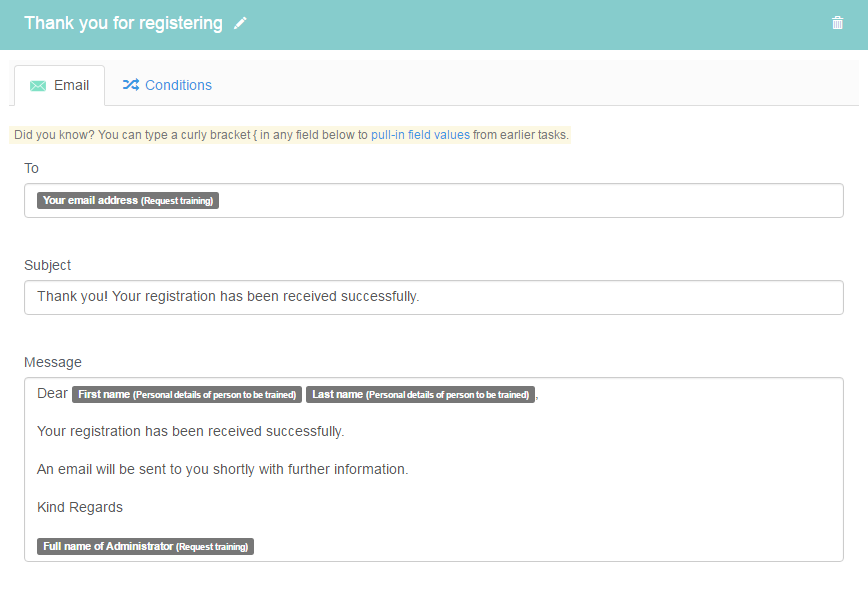Viewport: 868px width, 591px height.
Task: Click the green envelope icon
Action: (38, 86)
